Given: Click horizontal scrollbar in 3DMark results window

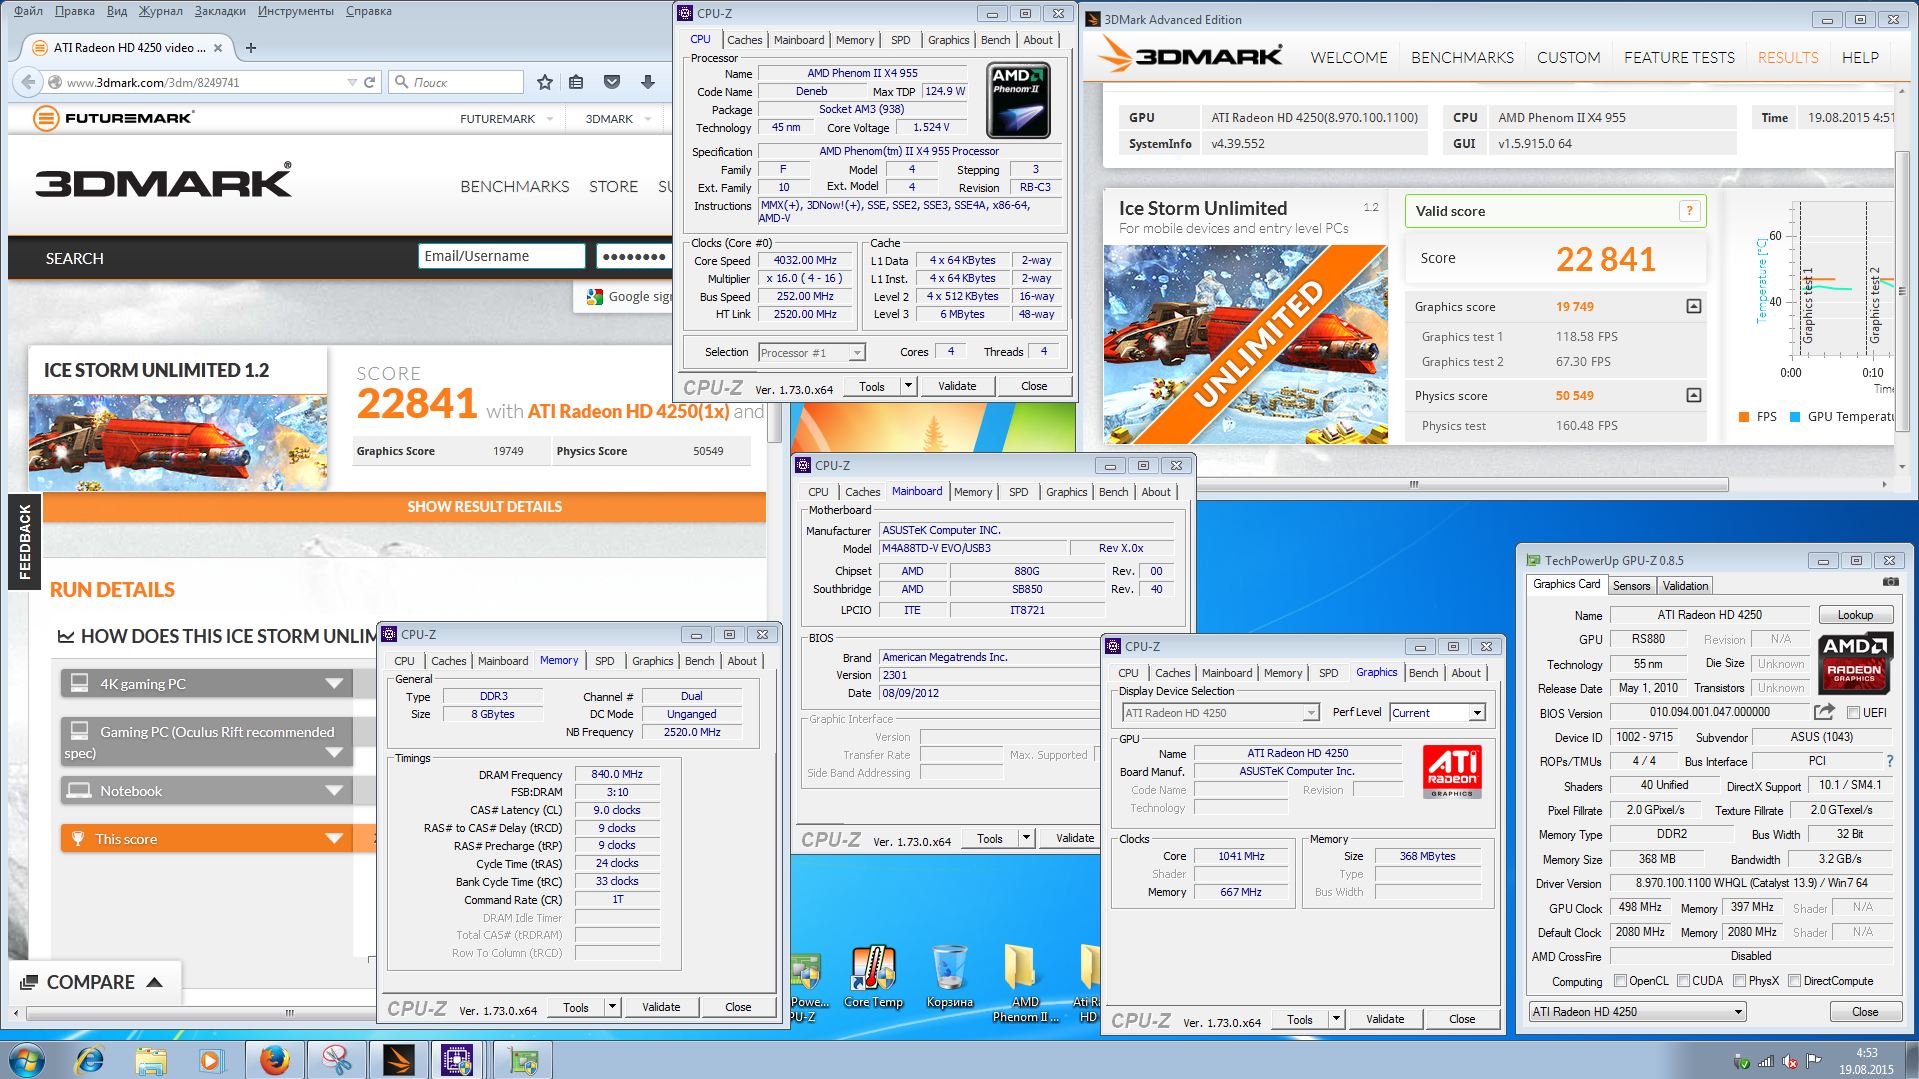Looking at the screenshot, I should click(x=1413, y=484).
